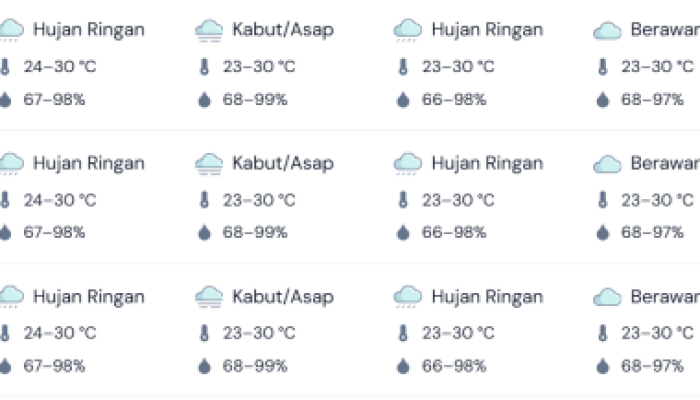Click thermometer icon under Kabut/Asap in bottom row
This screenshot has width=700, height=400.
205,333
